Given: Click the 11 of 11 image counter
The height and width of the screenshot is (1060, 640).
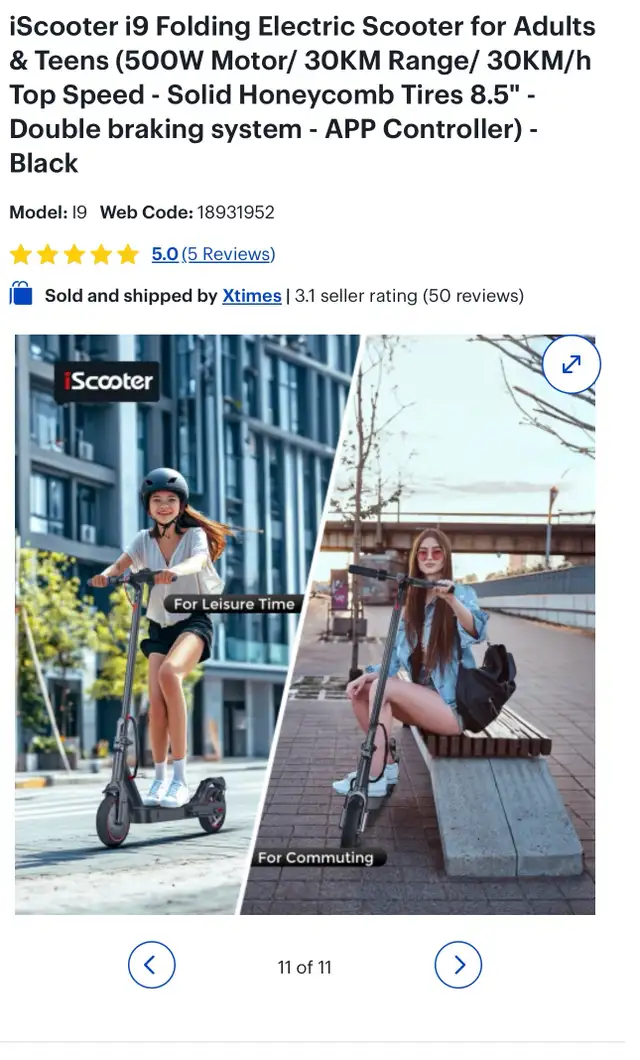Looking at the screenshot, I should [305, 967].
